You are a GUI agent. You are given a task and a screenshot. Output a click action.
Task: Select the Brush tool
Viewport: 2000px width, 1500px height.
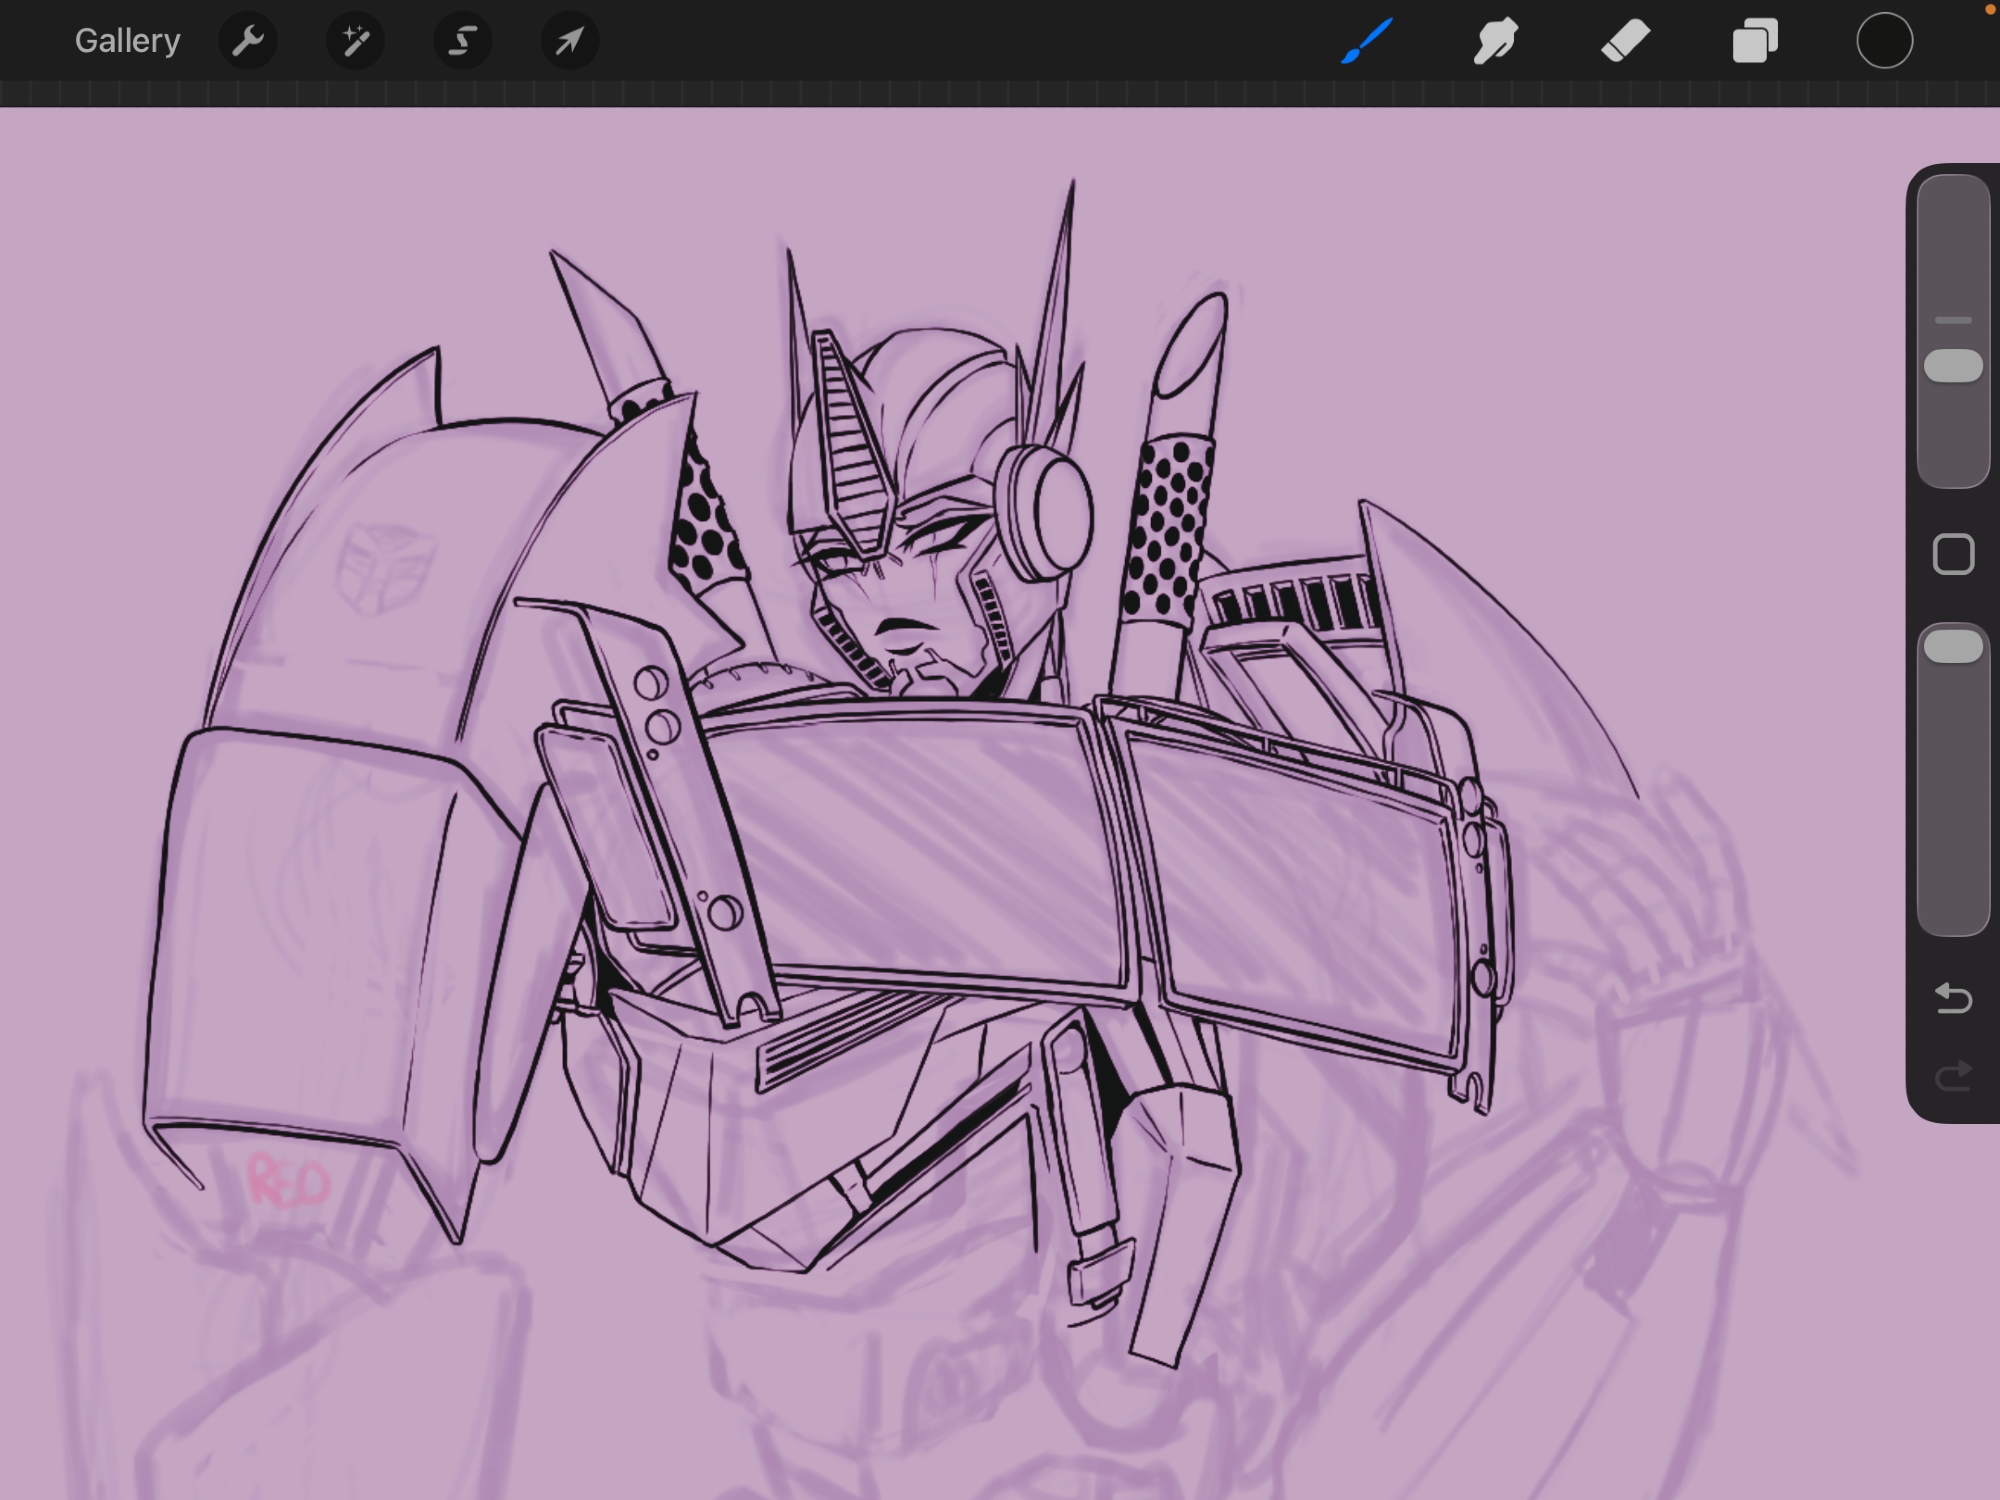1366,41
